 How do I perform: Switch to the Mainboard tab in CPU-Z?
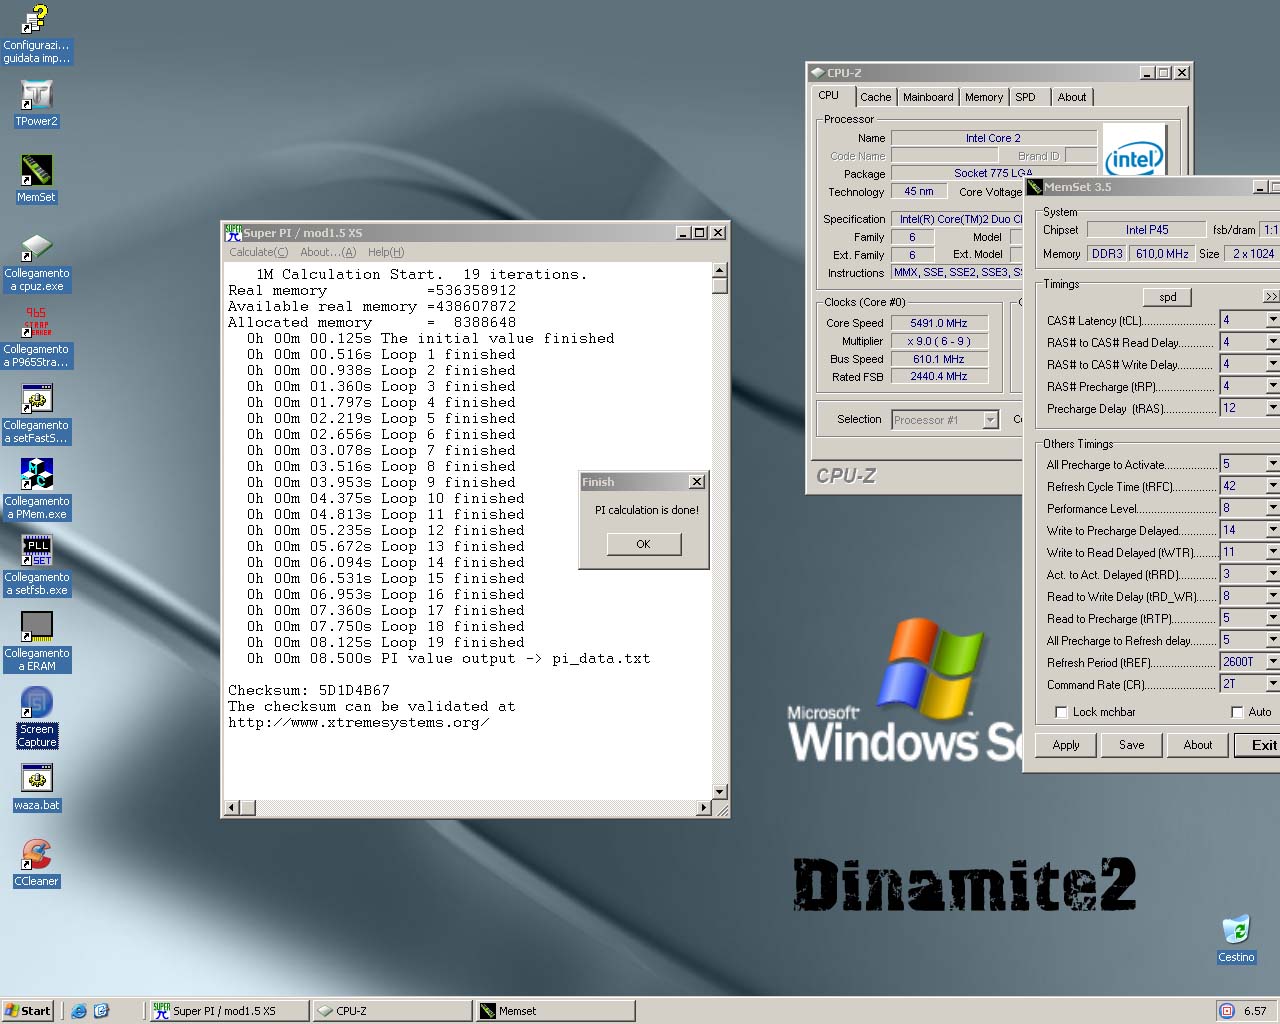tap(928, 97)
